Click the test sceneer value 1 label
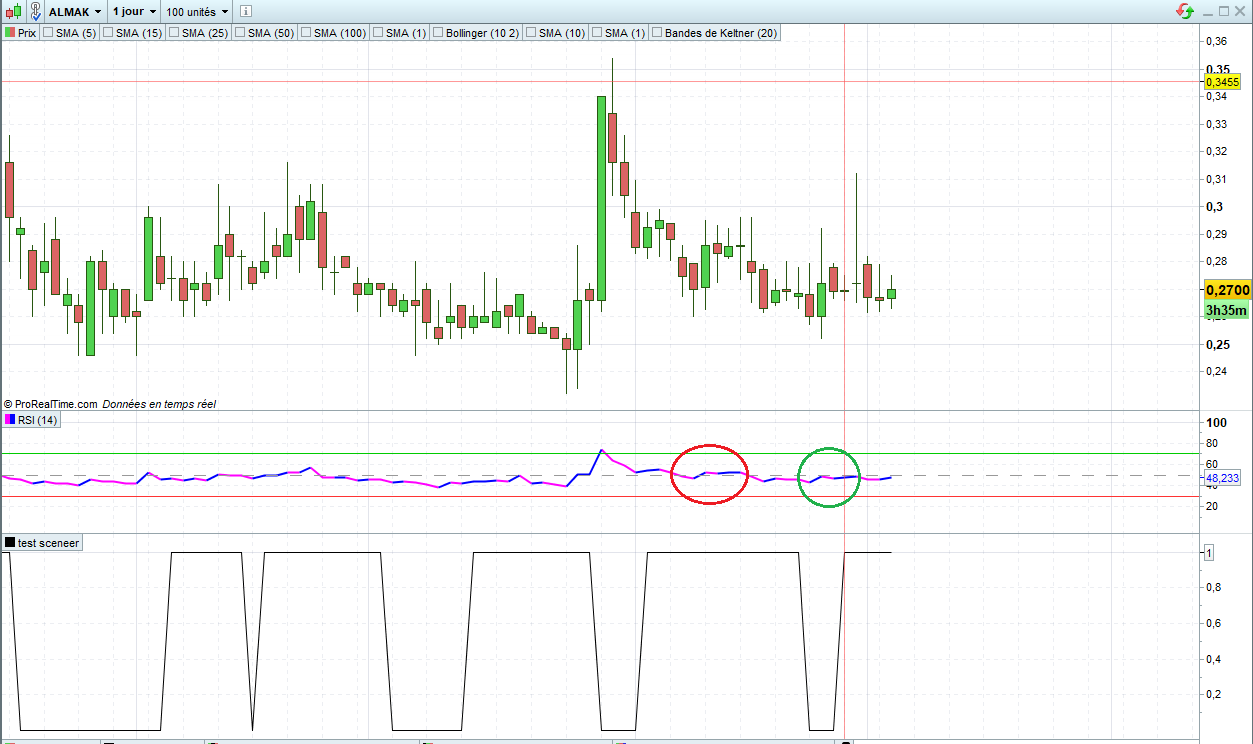Screen dimensions: 1253x744 pyautogui.click(x=1209, y=553)
